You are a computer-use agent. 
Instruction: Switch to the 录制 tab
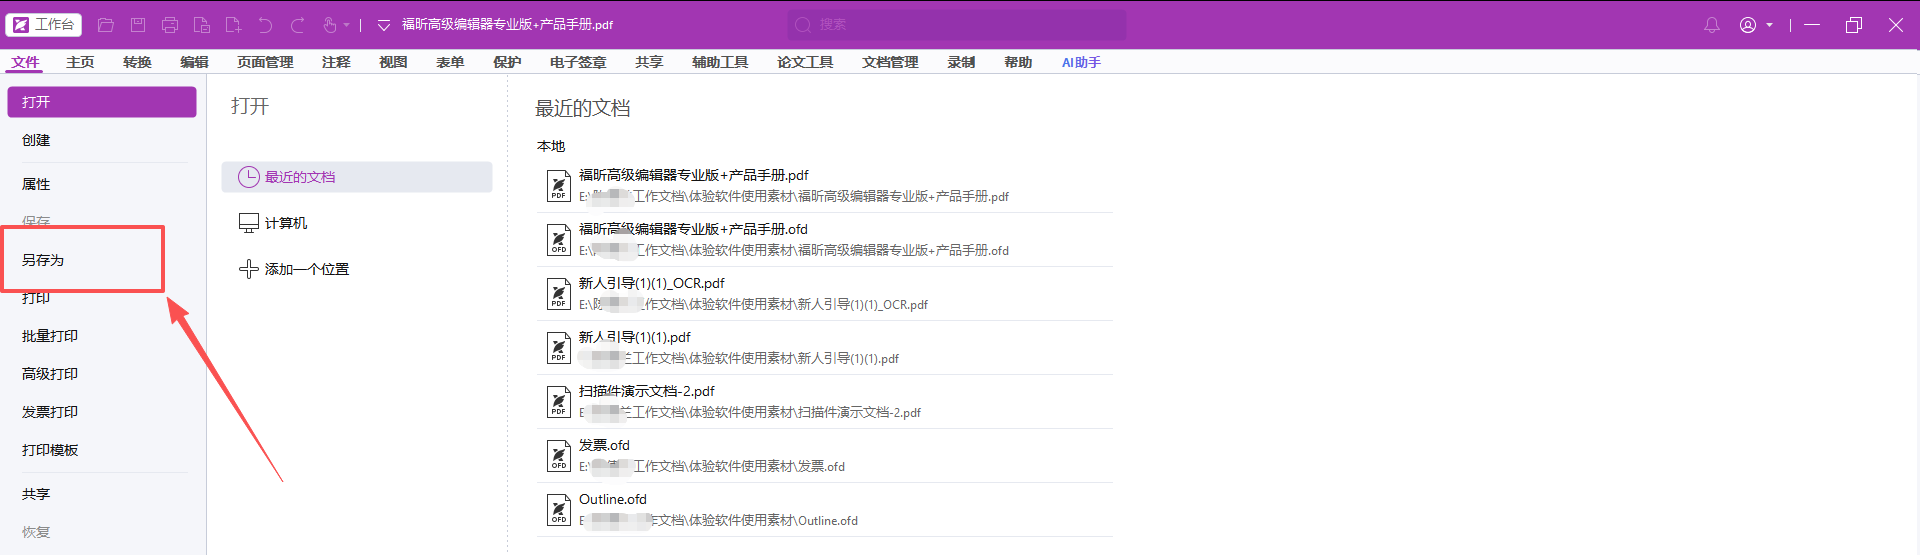pos(961,62)
